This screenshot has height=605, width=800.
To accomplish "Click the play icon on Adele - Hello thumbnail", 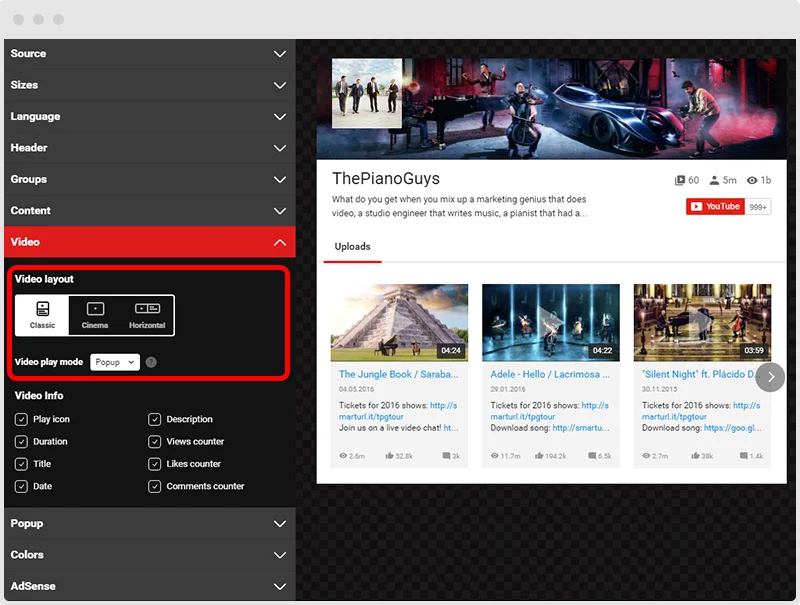I will 550,321.
